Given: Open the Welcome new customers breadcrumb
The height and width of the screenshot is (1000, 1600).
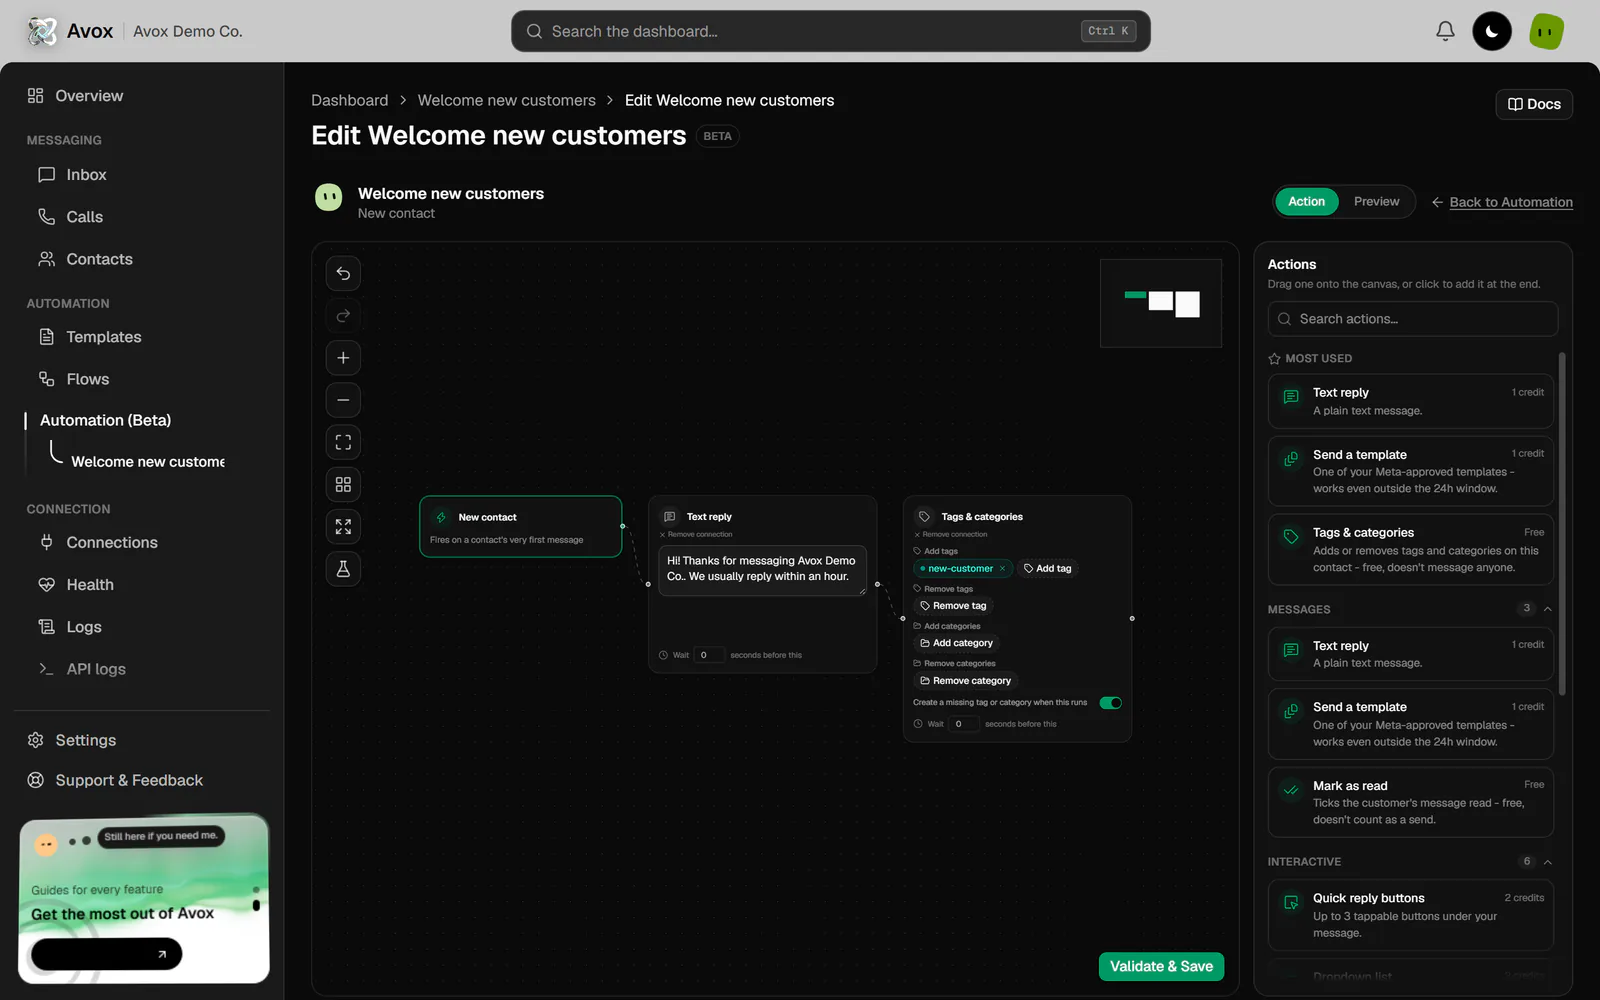Looking at the screenshot, I should coord(506,101).
